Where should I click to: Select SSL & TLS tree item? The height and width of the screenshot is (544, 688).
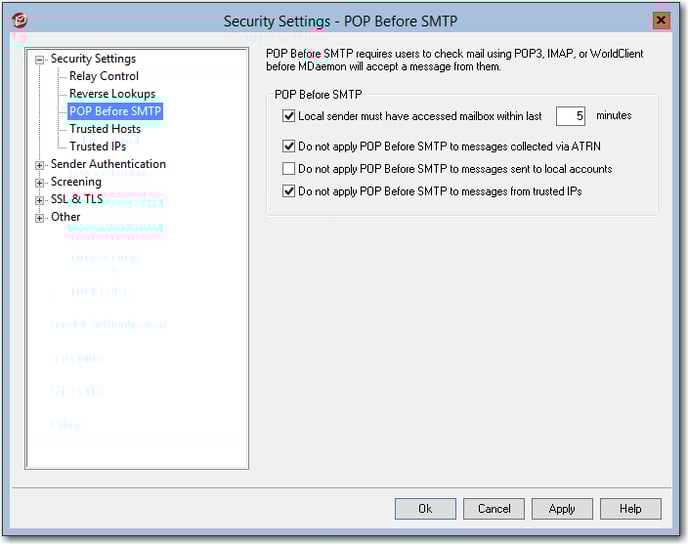coord(77,199)
